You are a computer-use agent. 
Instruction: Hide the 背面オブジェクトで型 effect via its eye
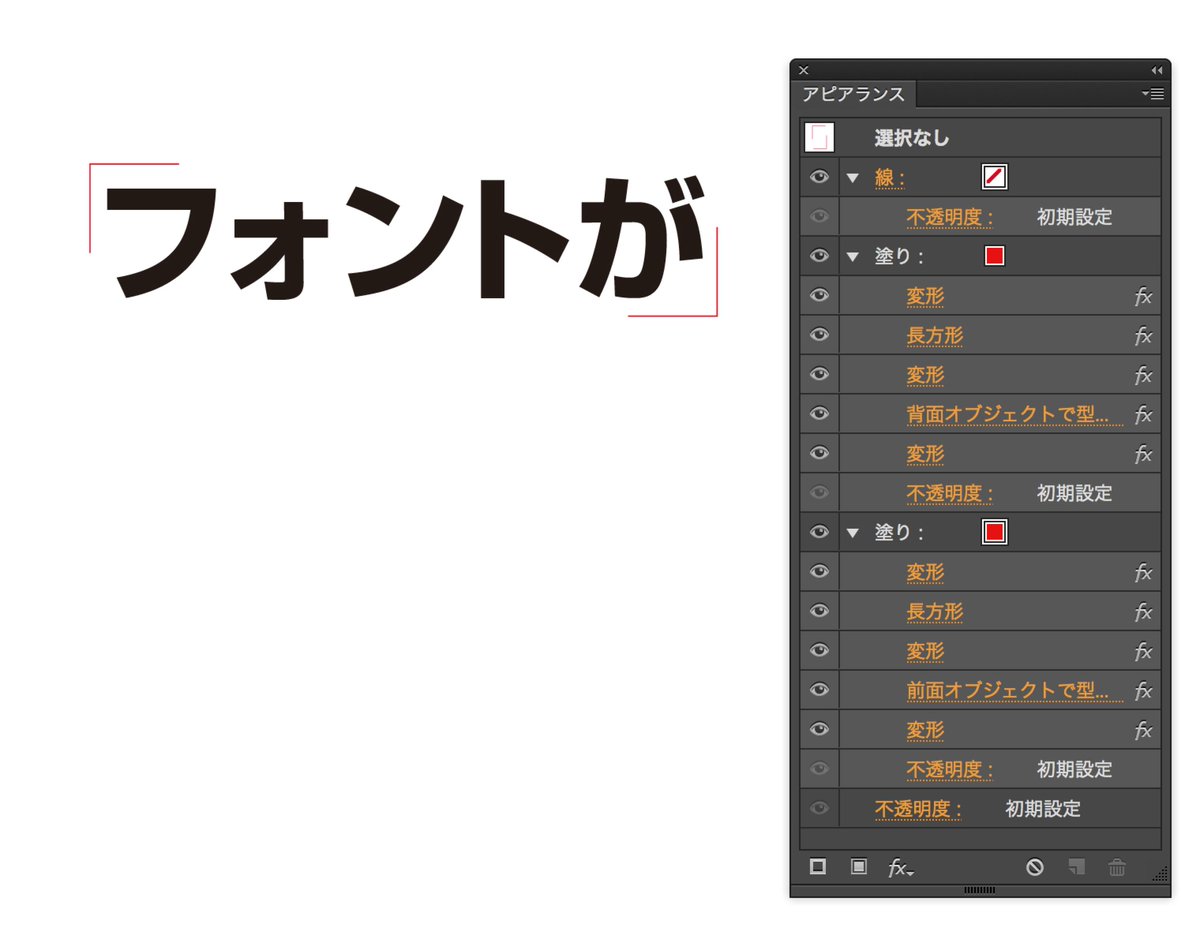[820, 413]
